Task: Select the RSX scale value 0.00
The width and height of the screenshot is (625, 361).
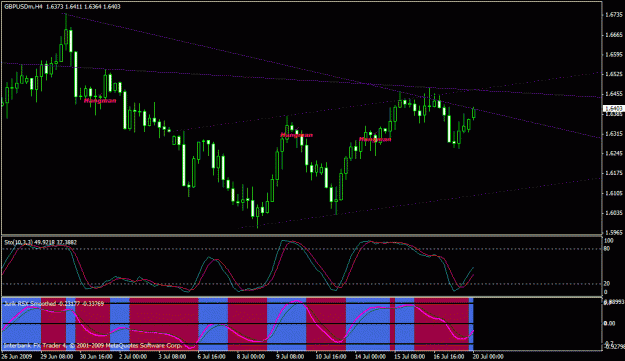Action: click(x=610, y=324)
